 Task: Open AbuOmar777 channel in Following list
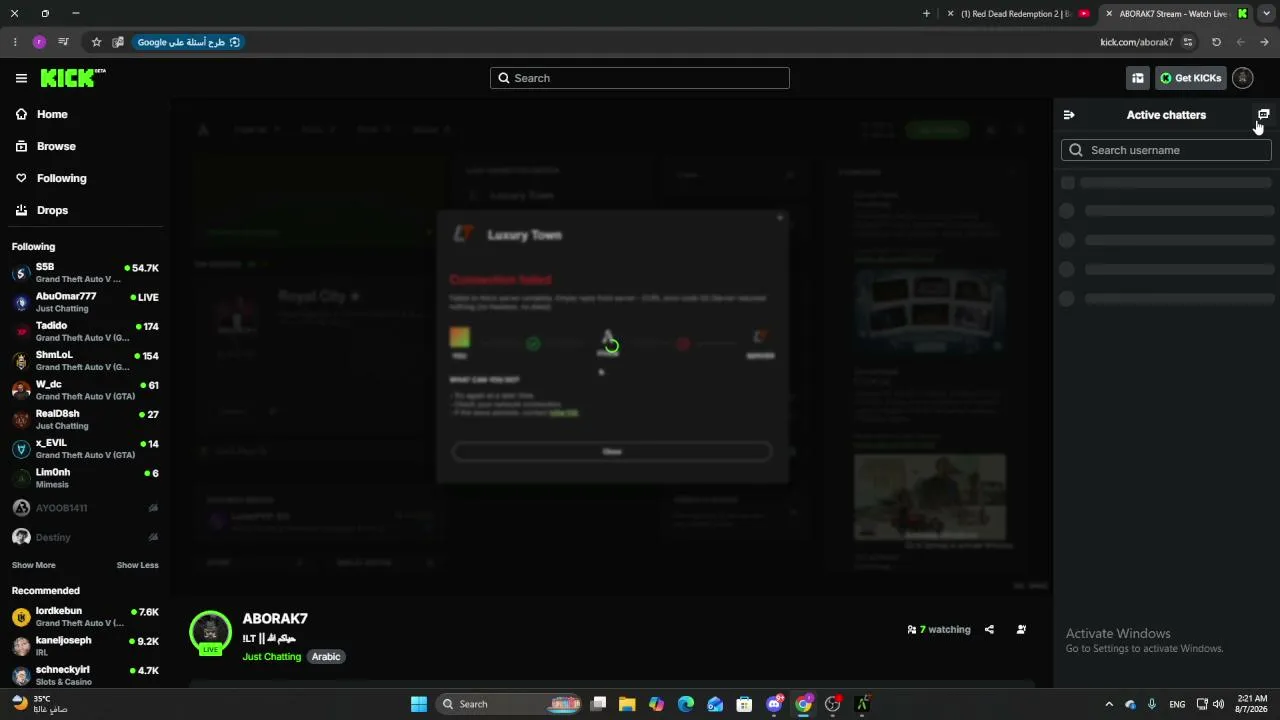pos(85,302)
